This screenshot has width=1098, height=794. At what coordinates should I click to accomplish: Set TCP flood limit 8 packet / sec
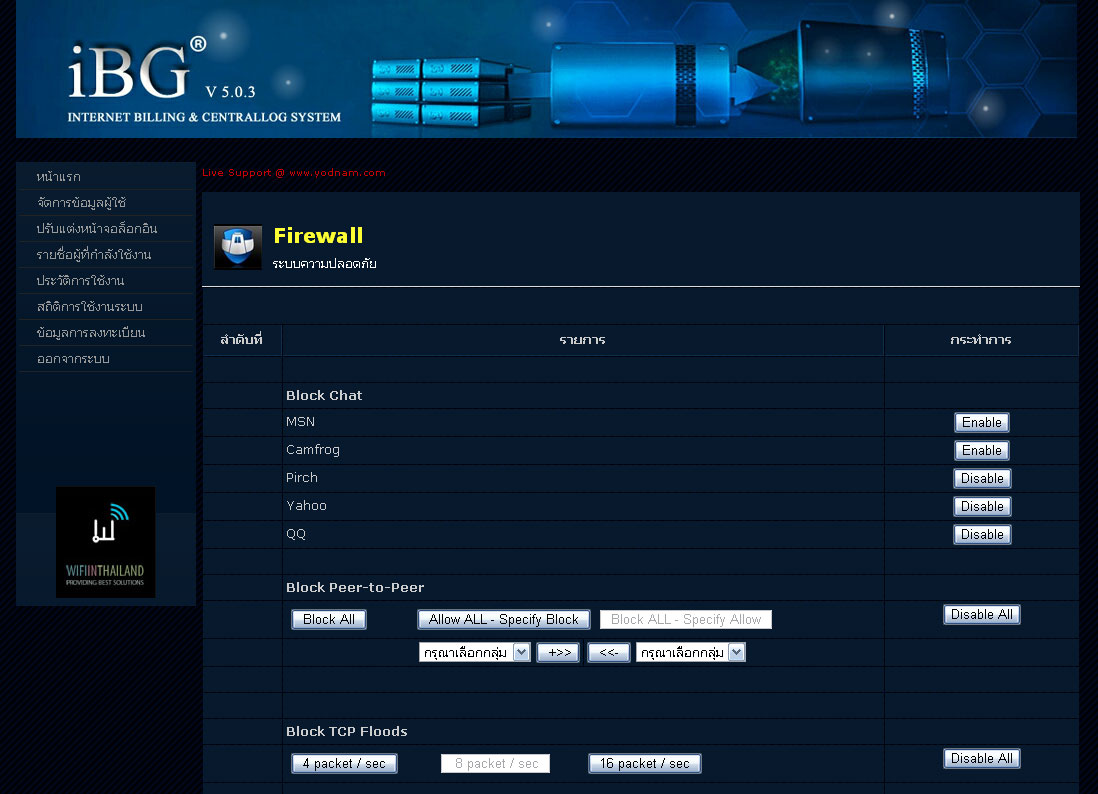click(x=496, y=763)
